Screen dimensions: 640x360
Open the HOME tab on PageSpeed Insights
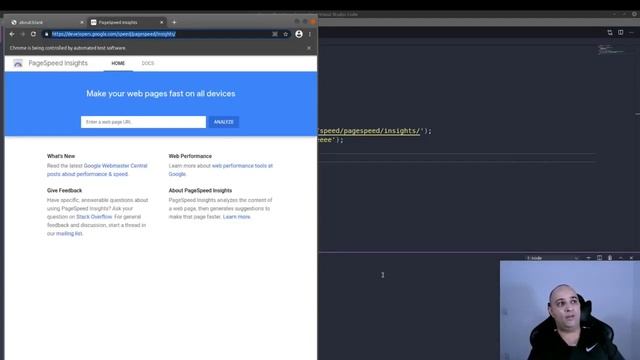(118, 63)
